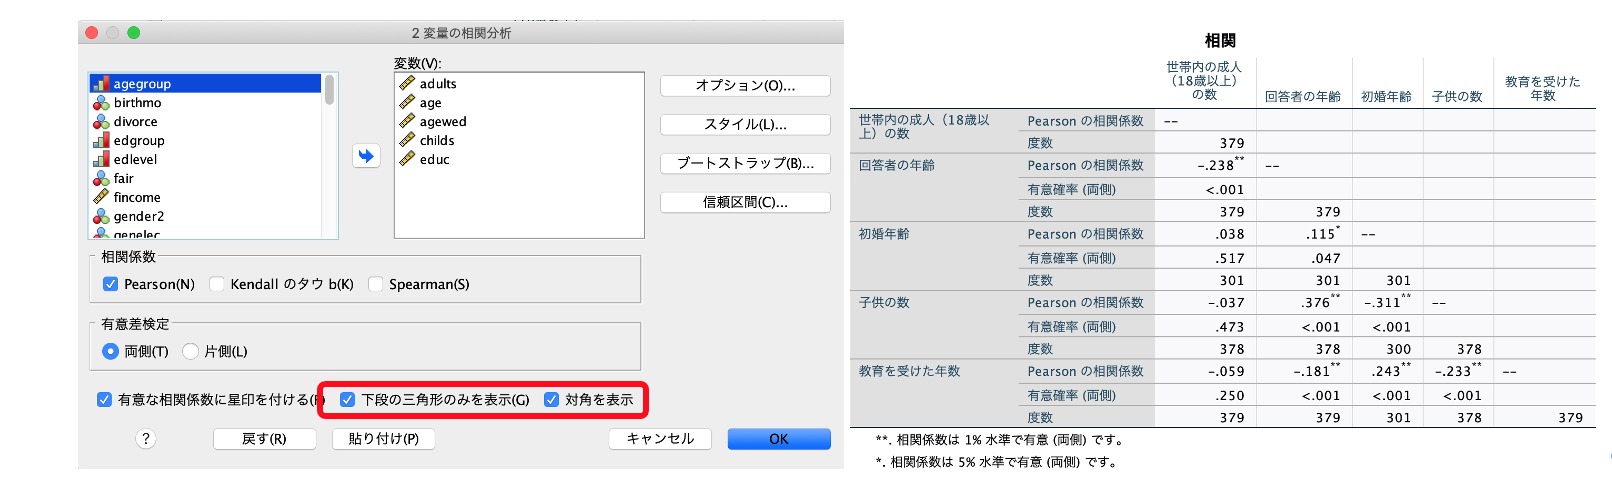Click the -.311** correlation cell
The width and height of the screenshot is (1612, 478).
coord(1388,302)
